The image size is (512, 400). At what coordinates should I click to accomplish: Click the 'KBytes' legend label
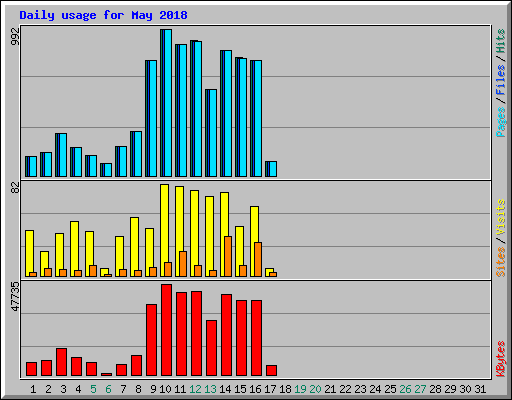(501, 359)
